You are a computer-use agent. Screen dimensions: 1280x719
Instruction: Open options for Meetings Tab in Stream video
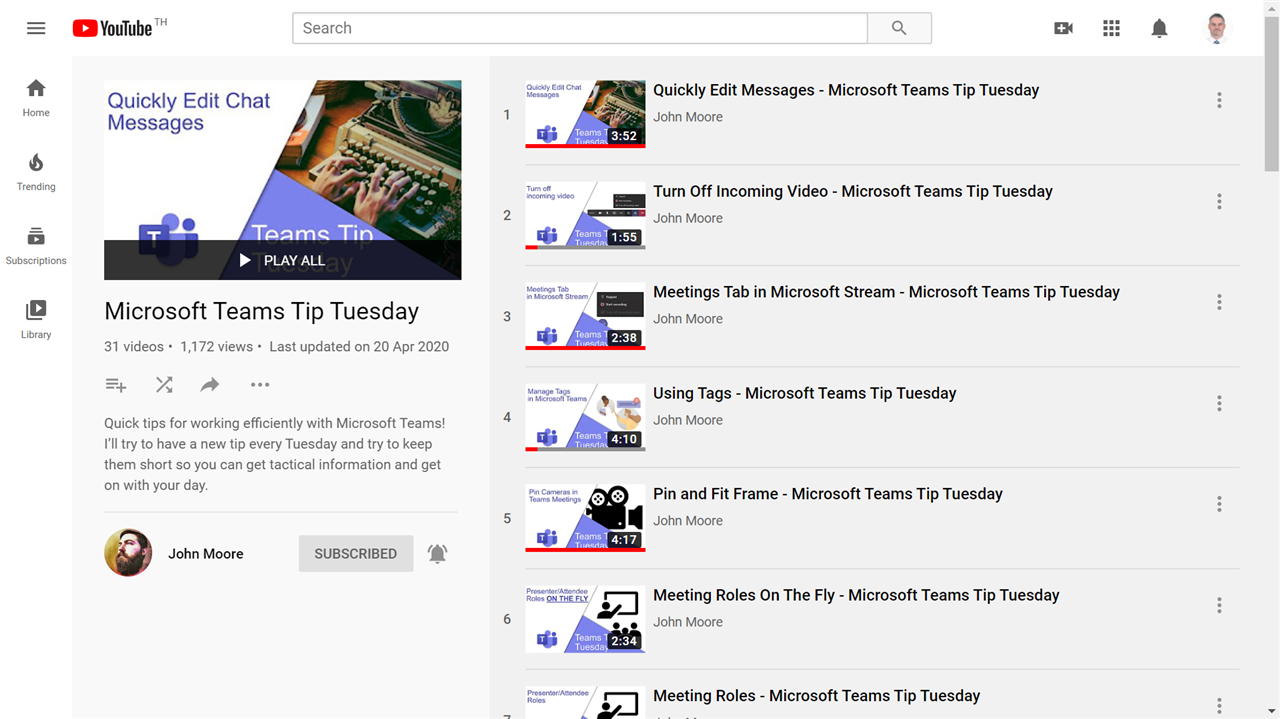click(x=1219, y=302)
